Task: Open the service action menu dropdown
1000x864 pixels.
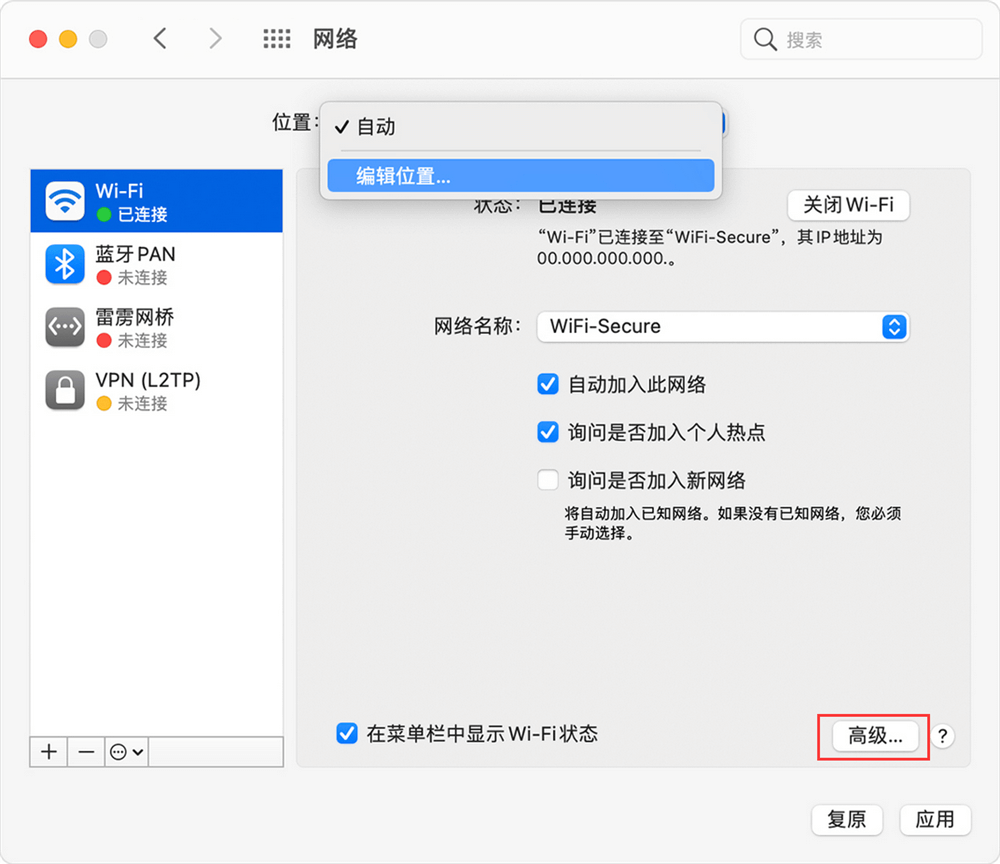Action: [126, 751]
